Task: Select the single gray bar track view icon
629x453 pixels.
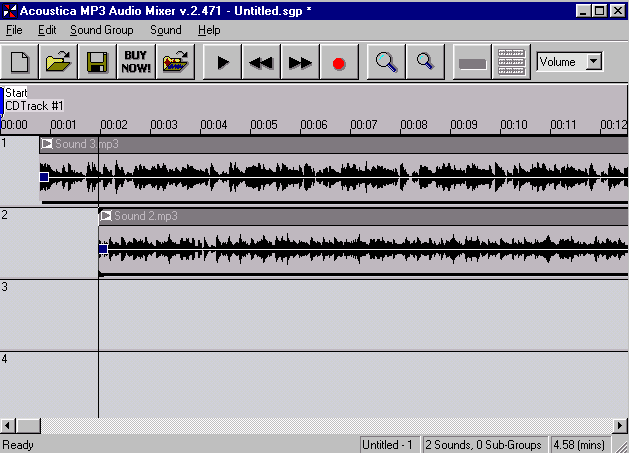Action: click(x=472, y=62)
